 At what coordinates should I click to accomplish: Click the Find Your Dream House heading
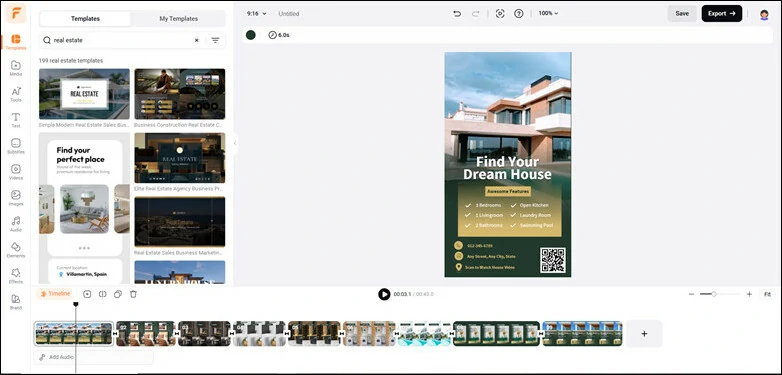[x=507, y=168]
